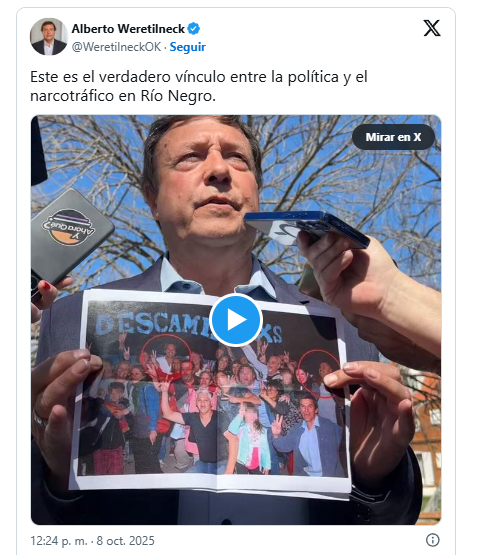
Task: Click the 'Mirar en X' button on the video
Action: click(x=393, y=137)
